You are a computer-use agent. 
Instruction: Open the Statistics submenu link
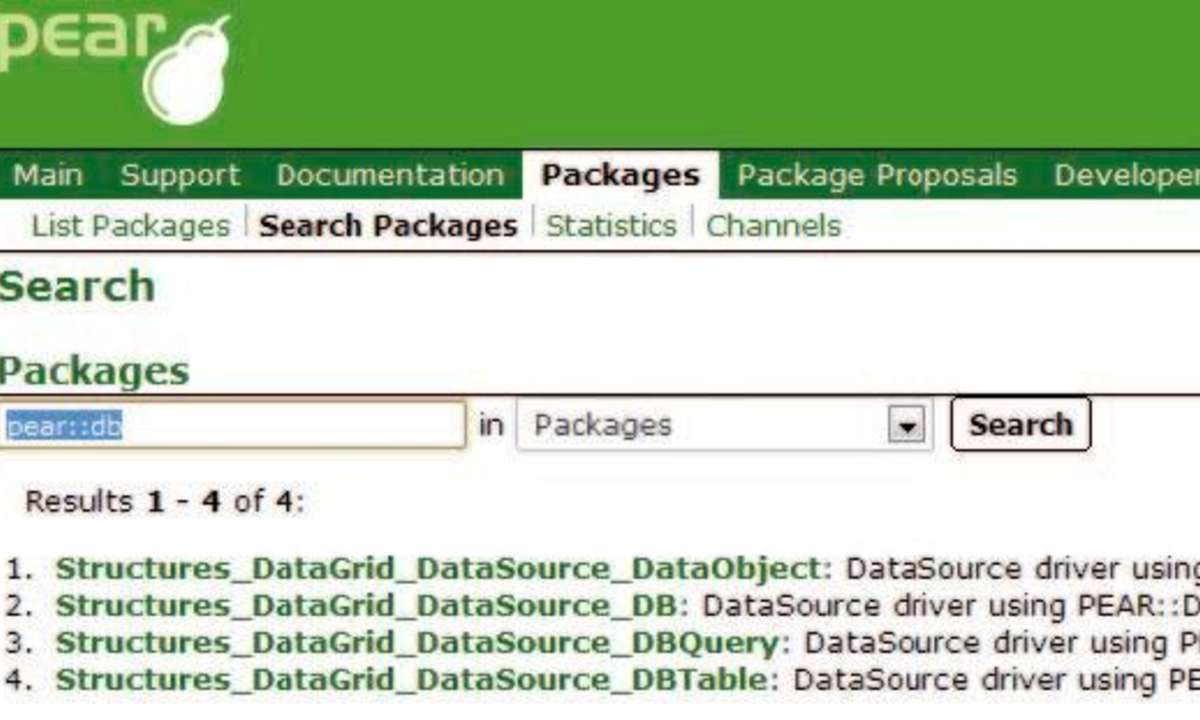click(611, 226)
